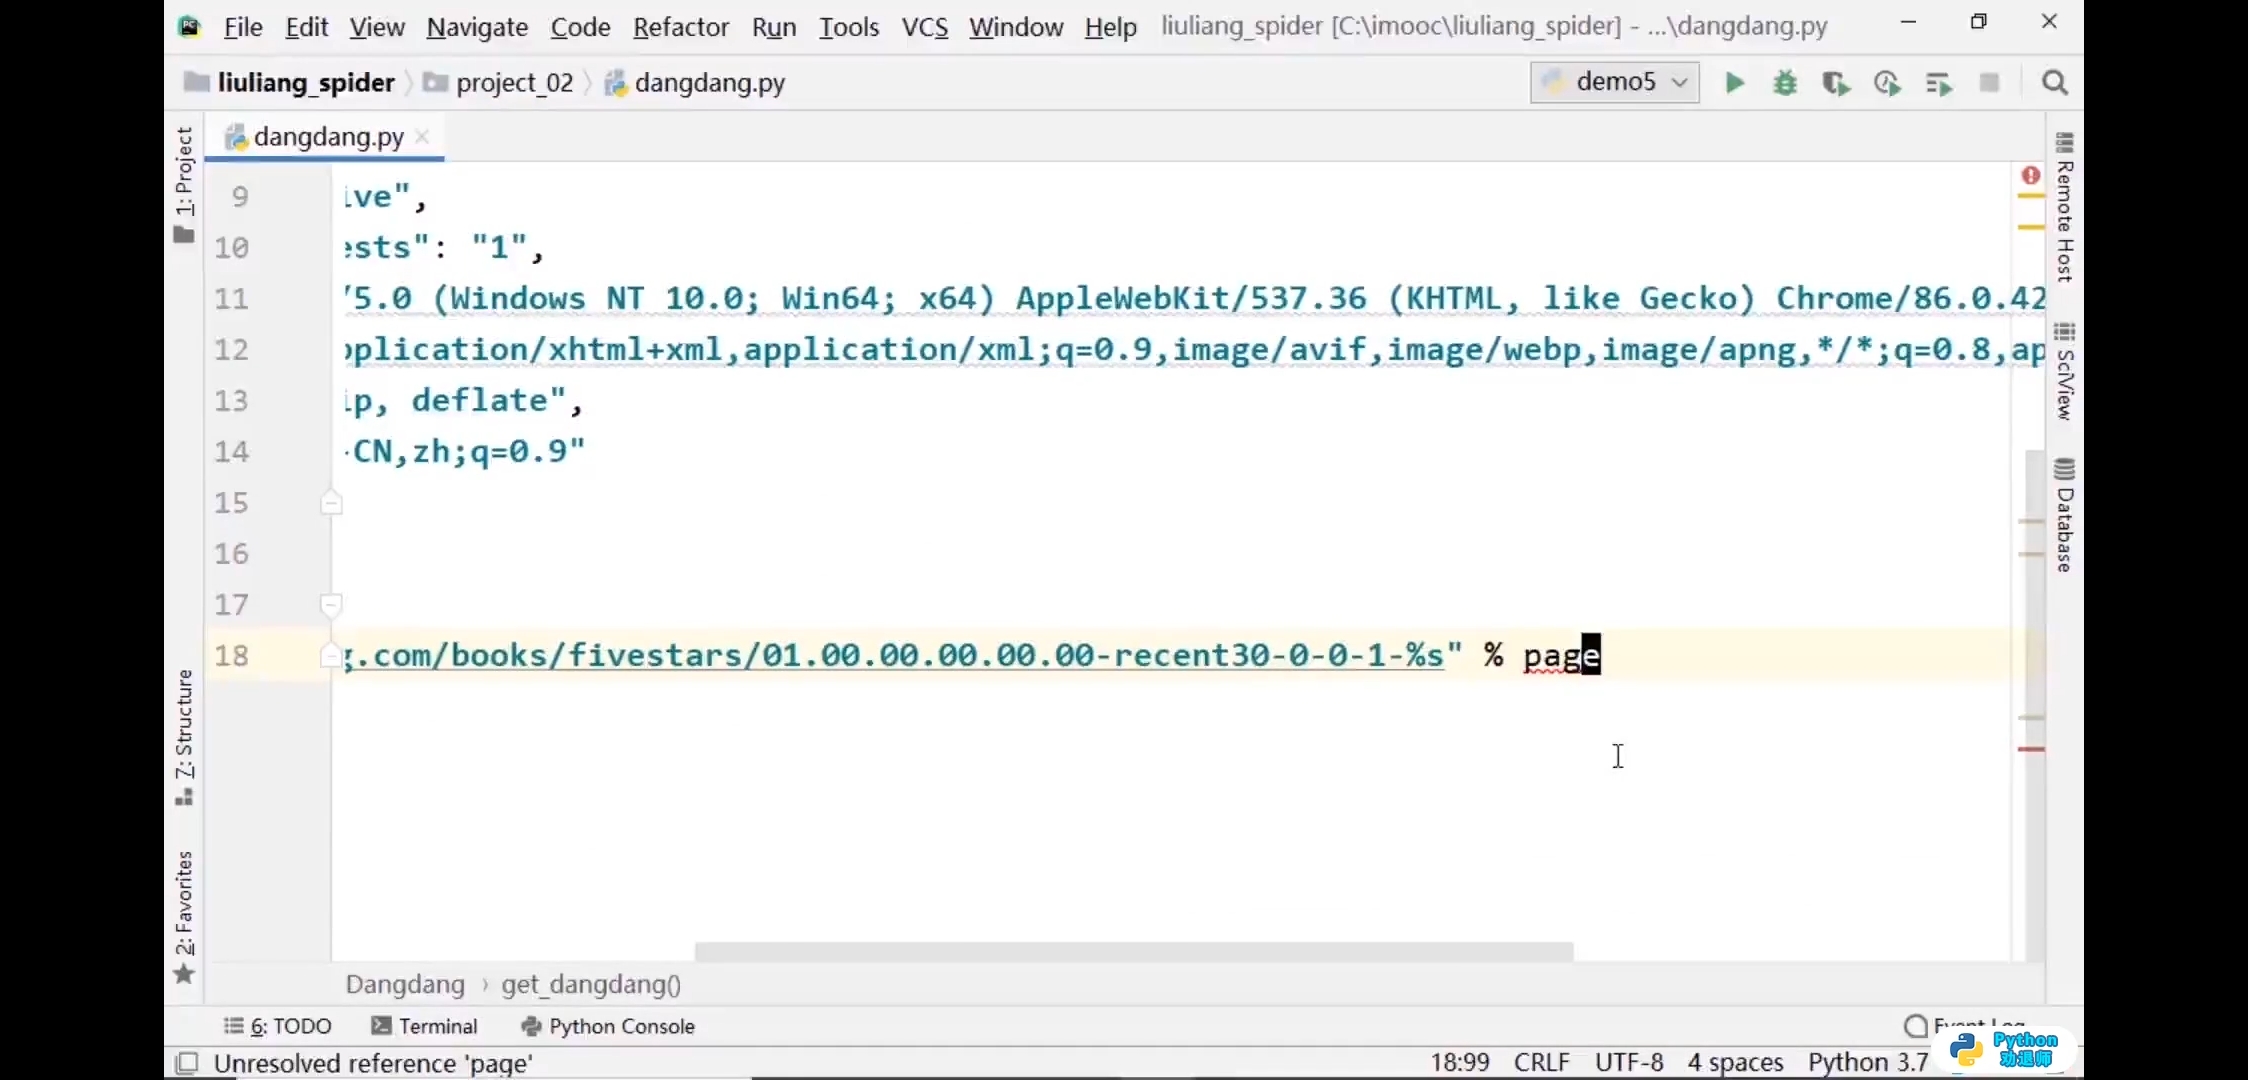Open the Refactor menu
The image size is (2248, 1080).
(x=681, y=27)
